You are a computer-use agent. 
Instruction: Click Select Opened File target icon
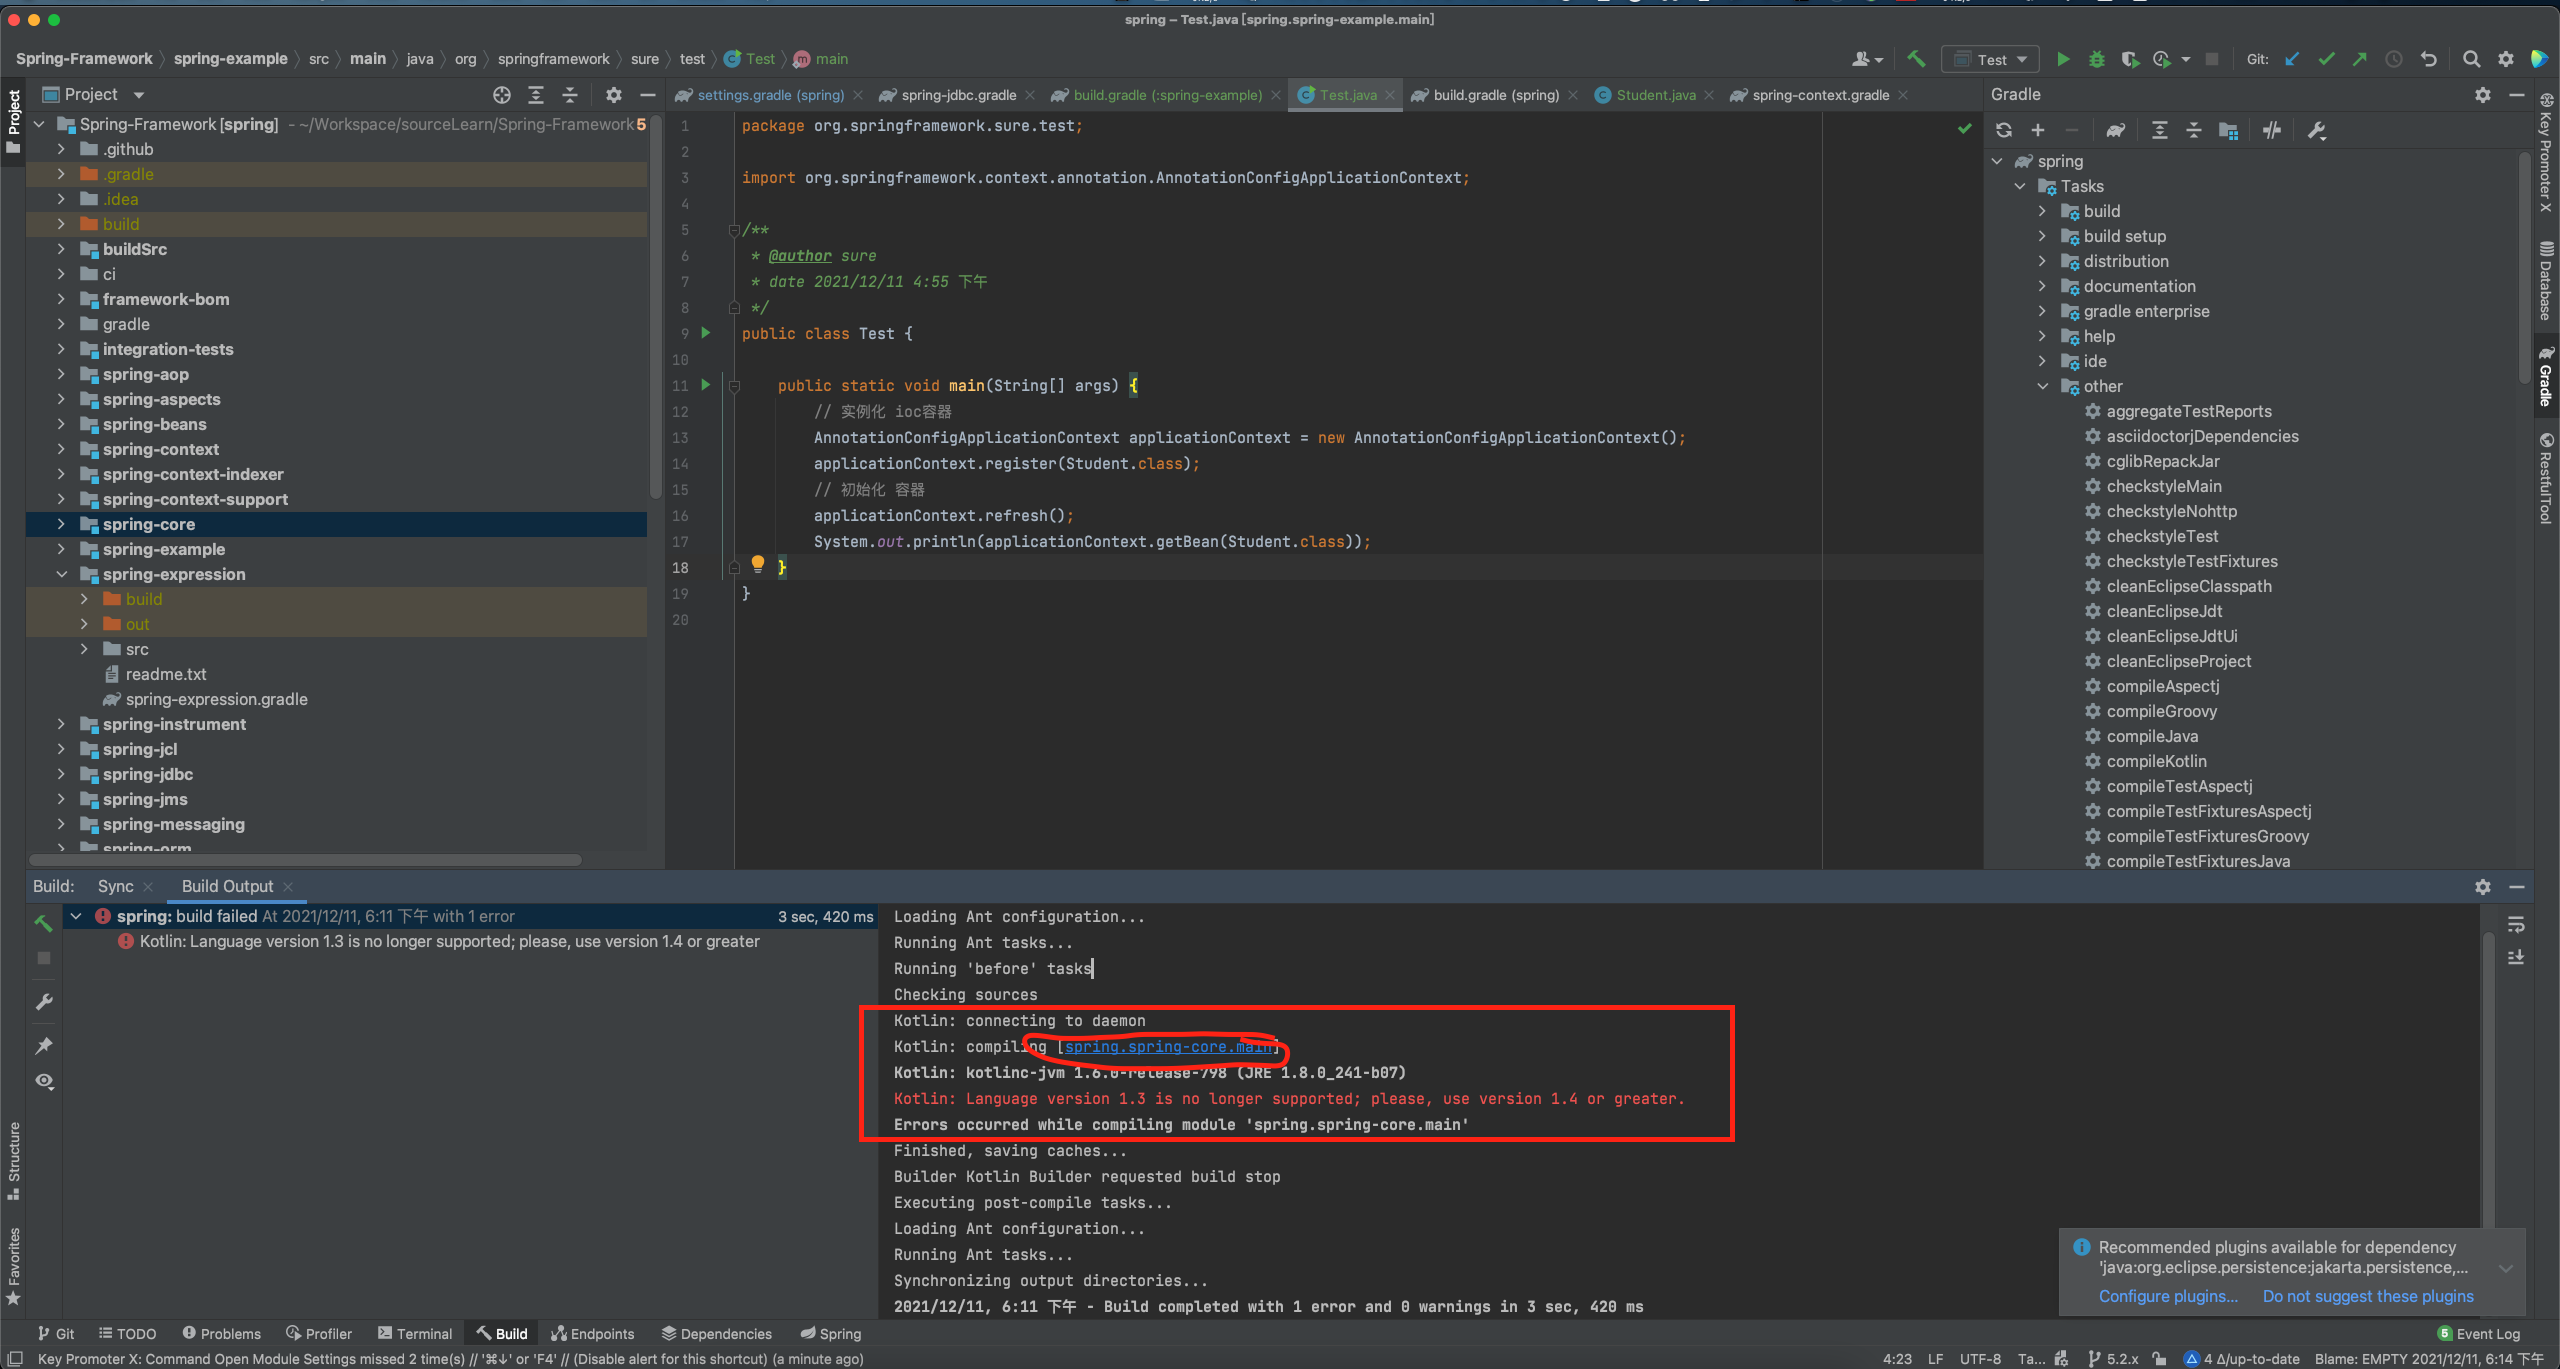[x=502, y=95]
